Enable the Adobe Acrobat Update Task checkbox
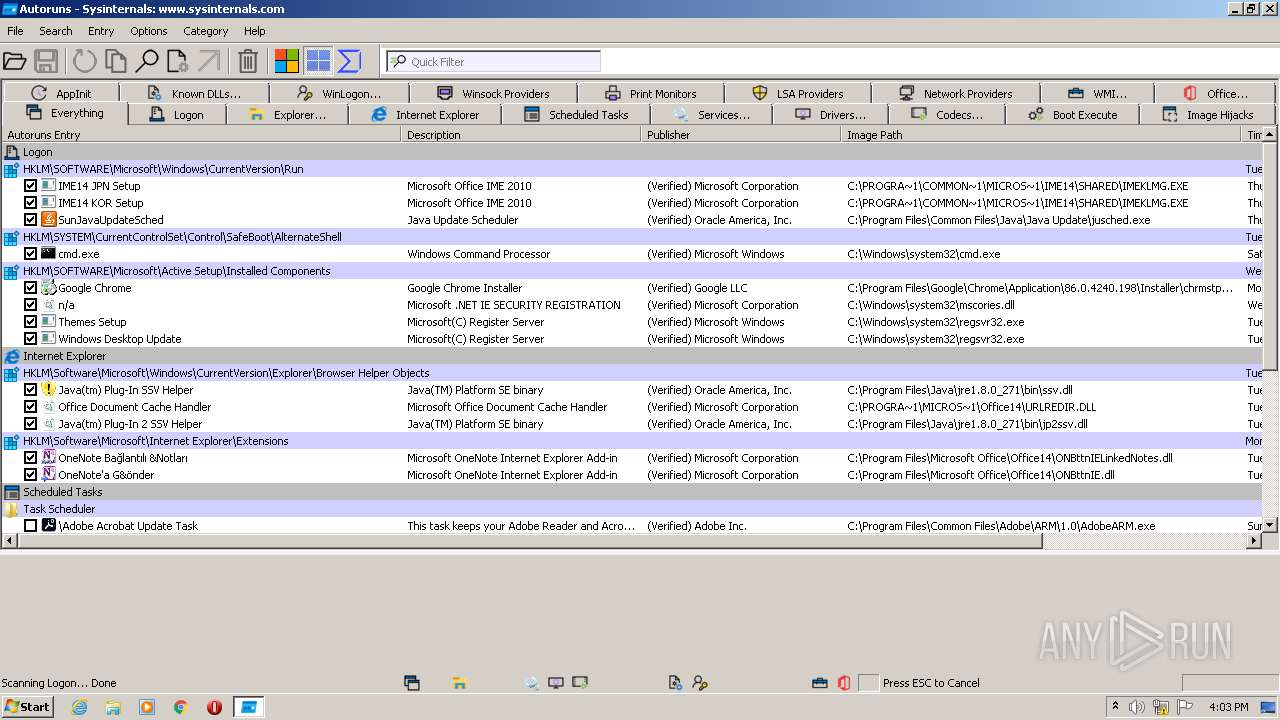 click(30, 526)
